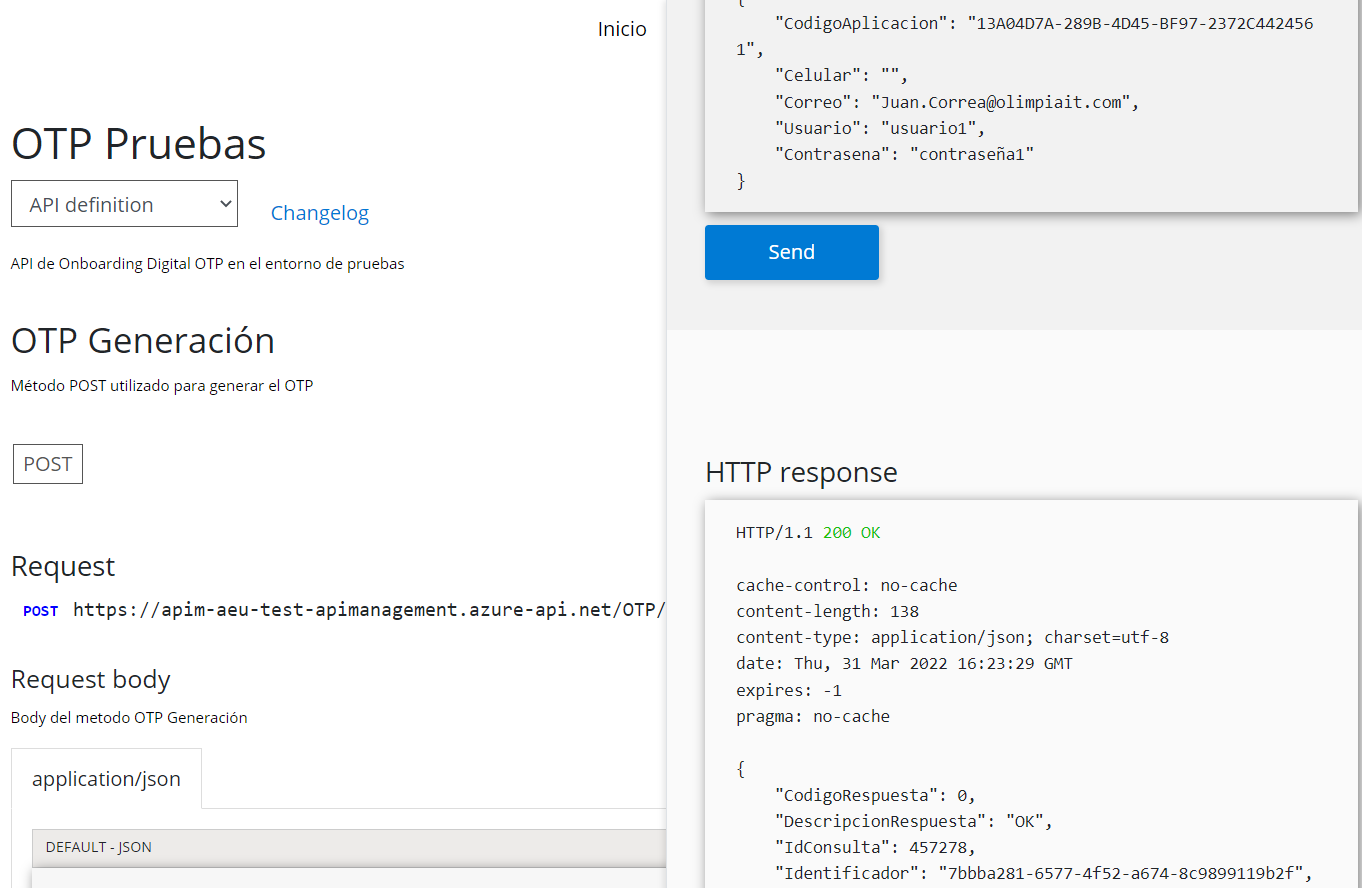Open the Changelog link
The image size is (1362, 888).
coord(319,213)
